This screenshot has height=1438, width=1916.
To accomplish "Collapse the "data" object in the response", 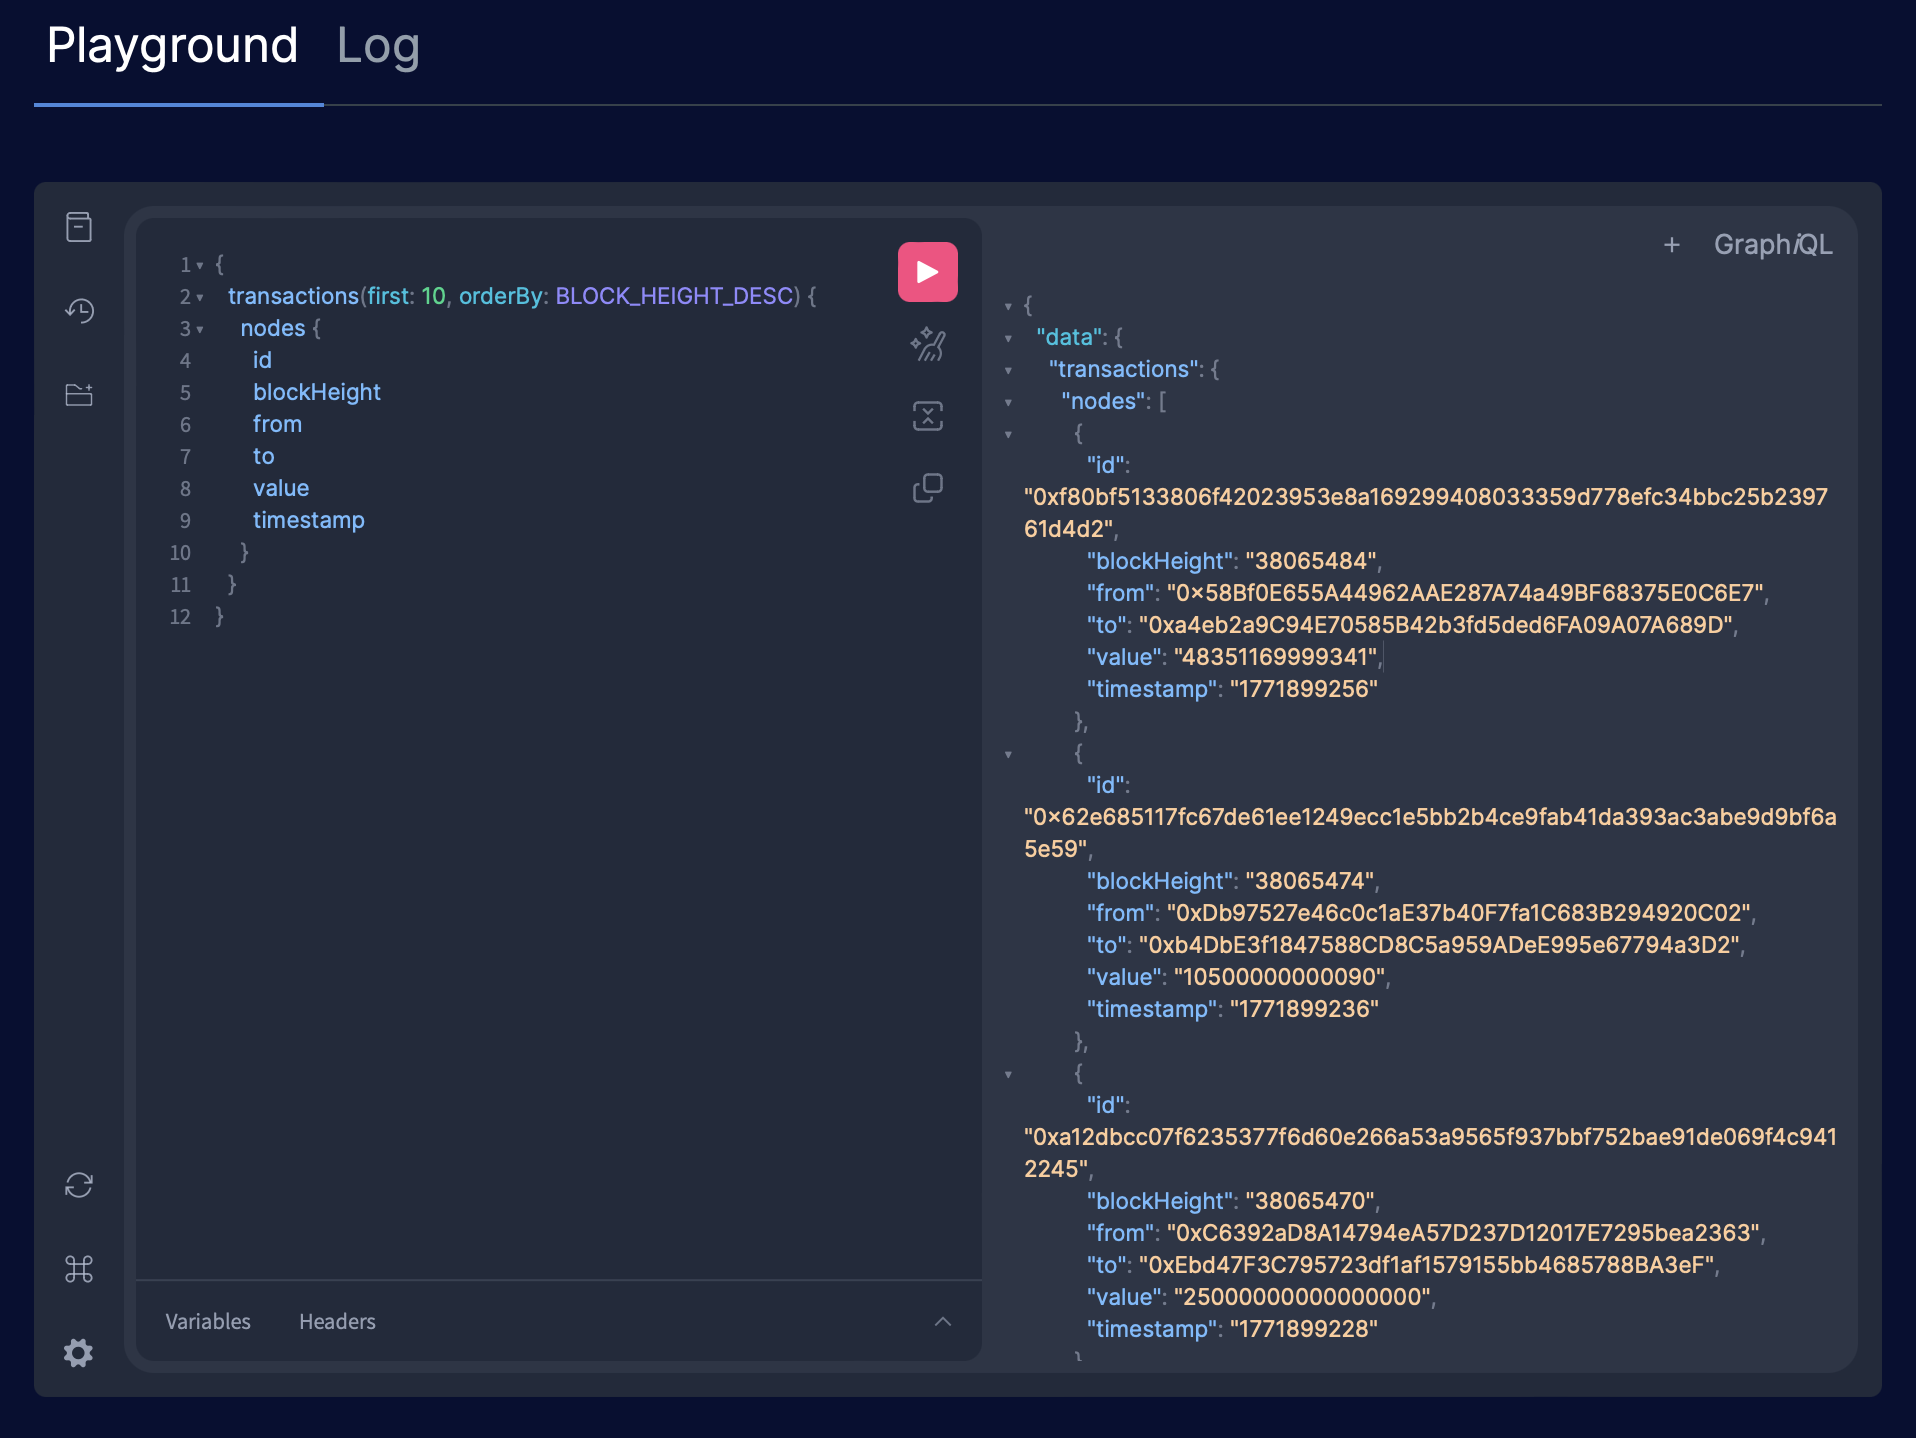I will point(1008,338).
